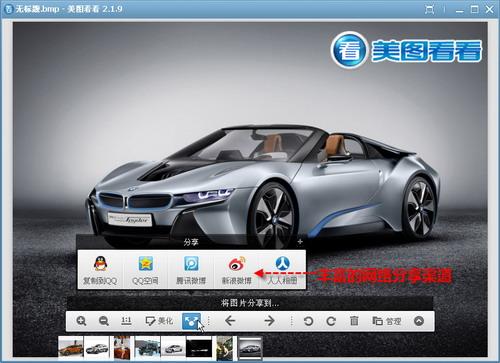Share image to 腾讯微博
The width and height of the screenshot is (500, 363).
191,269
